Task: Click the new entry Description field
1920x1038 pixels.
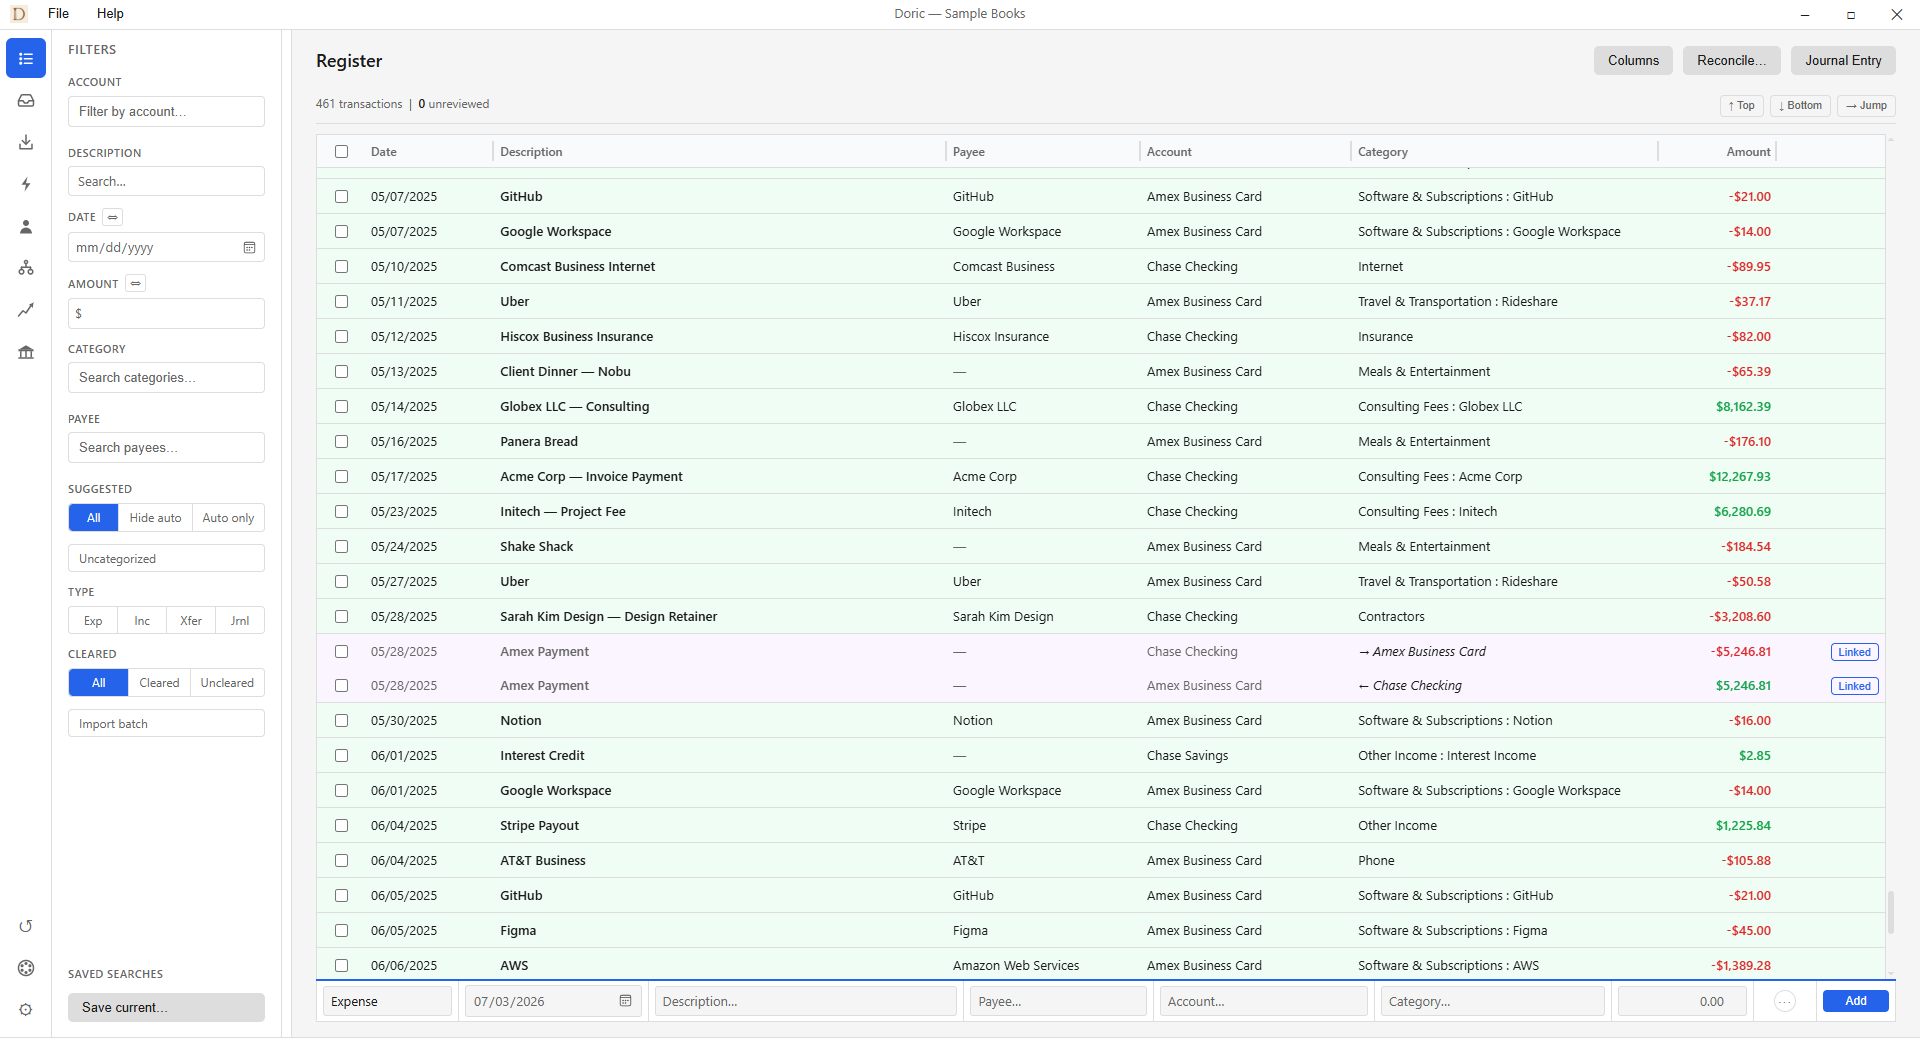Action: [805, 1001]
